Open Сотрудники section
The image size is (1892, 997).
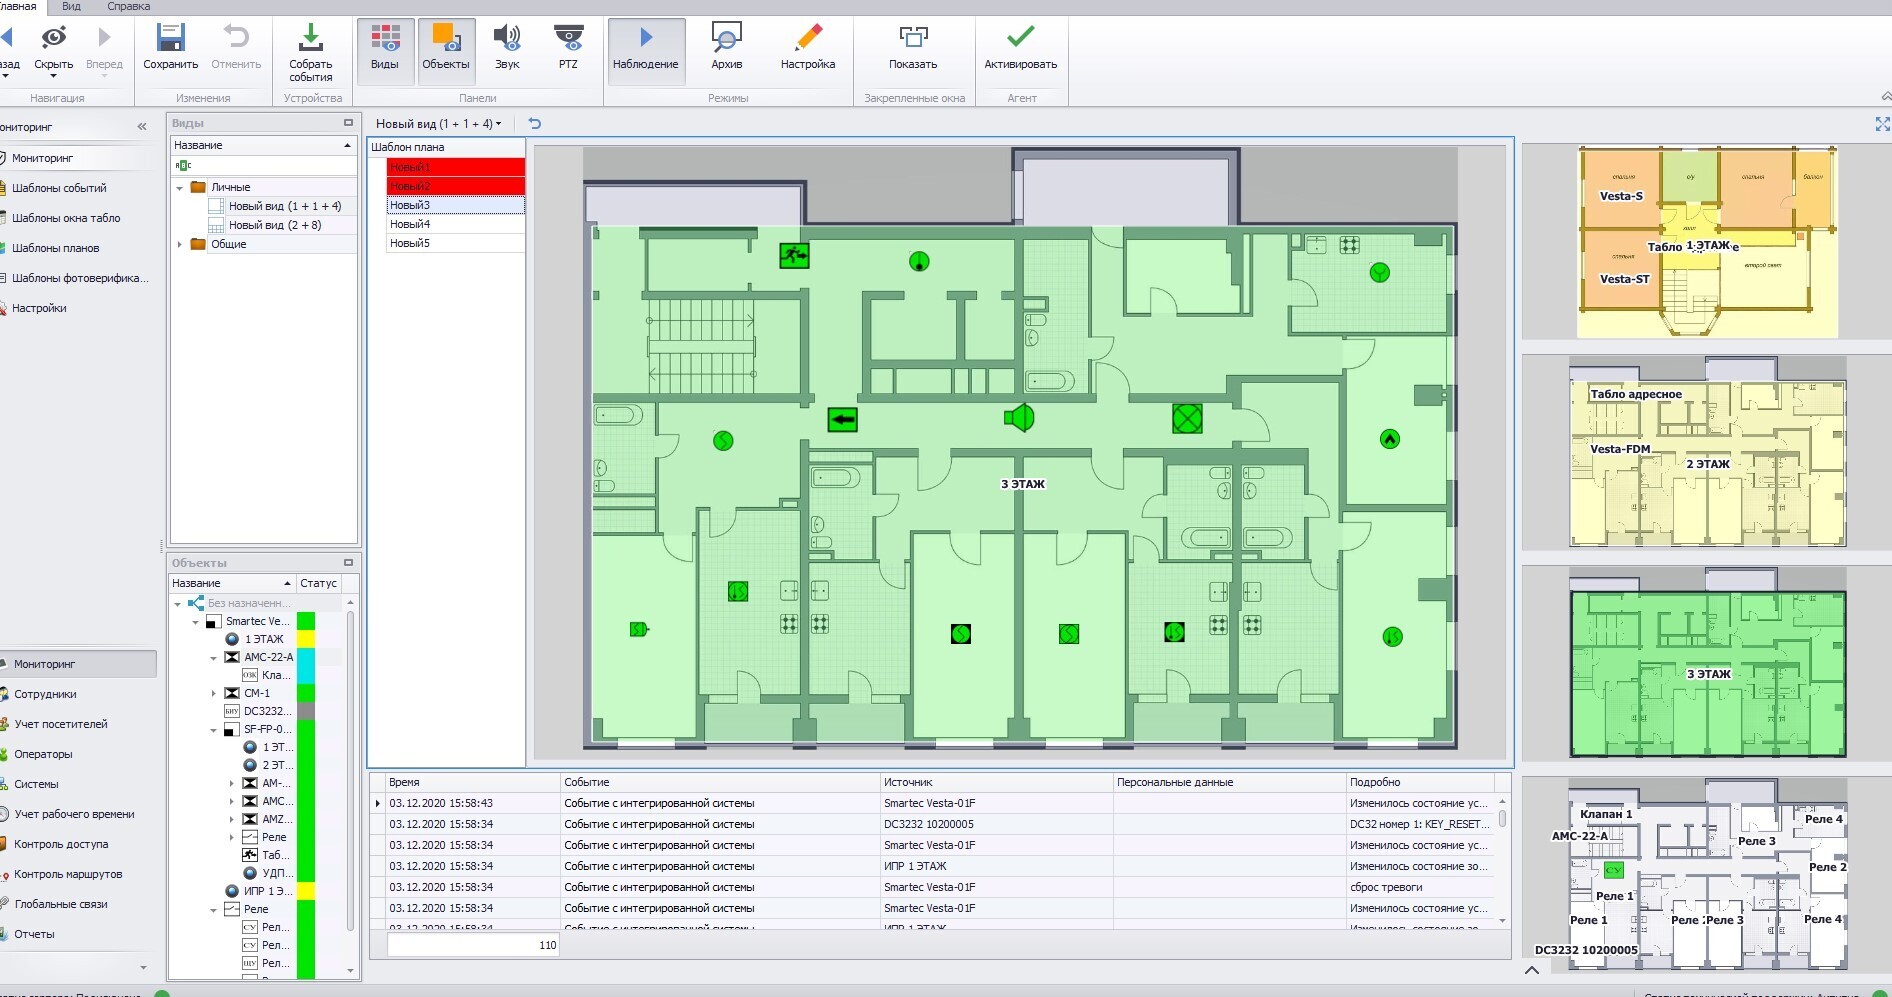coord(45,694)
